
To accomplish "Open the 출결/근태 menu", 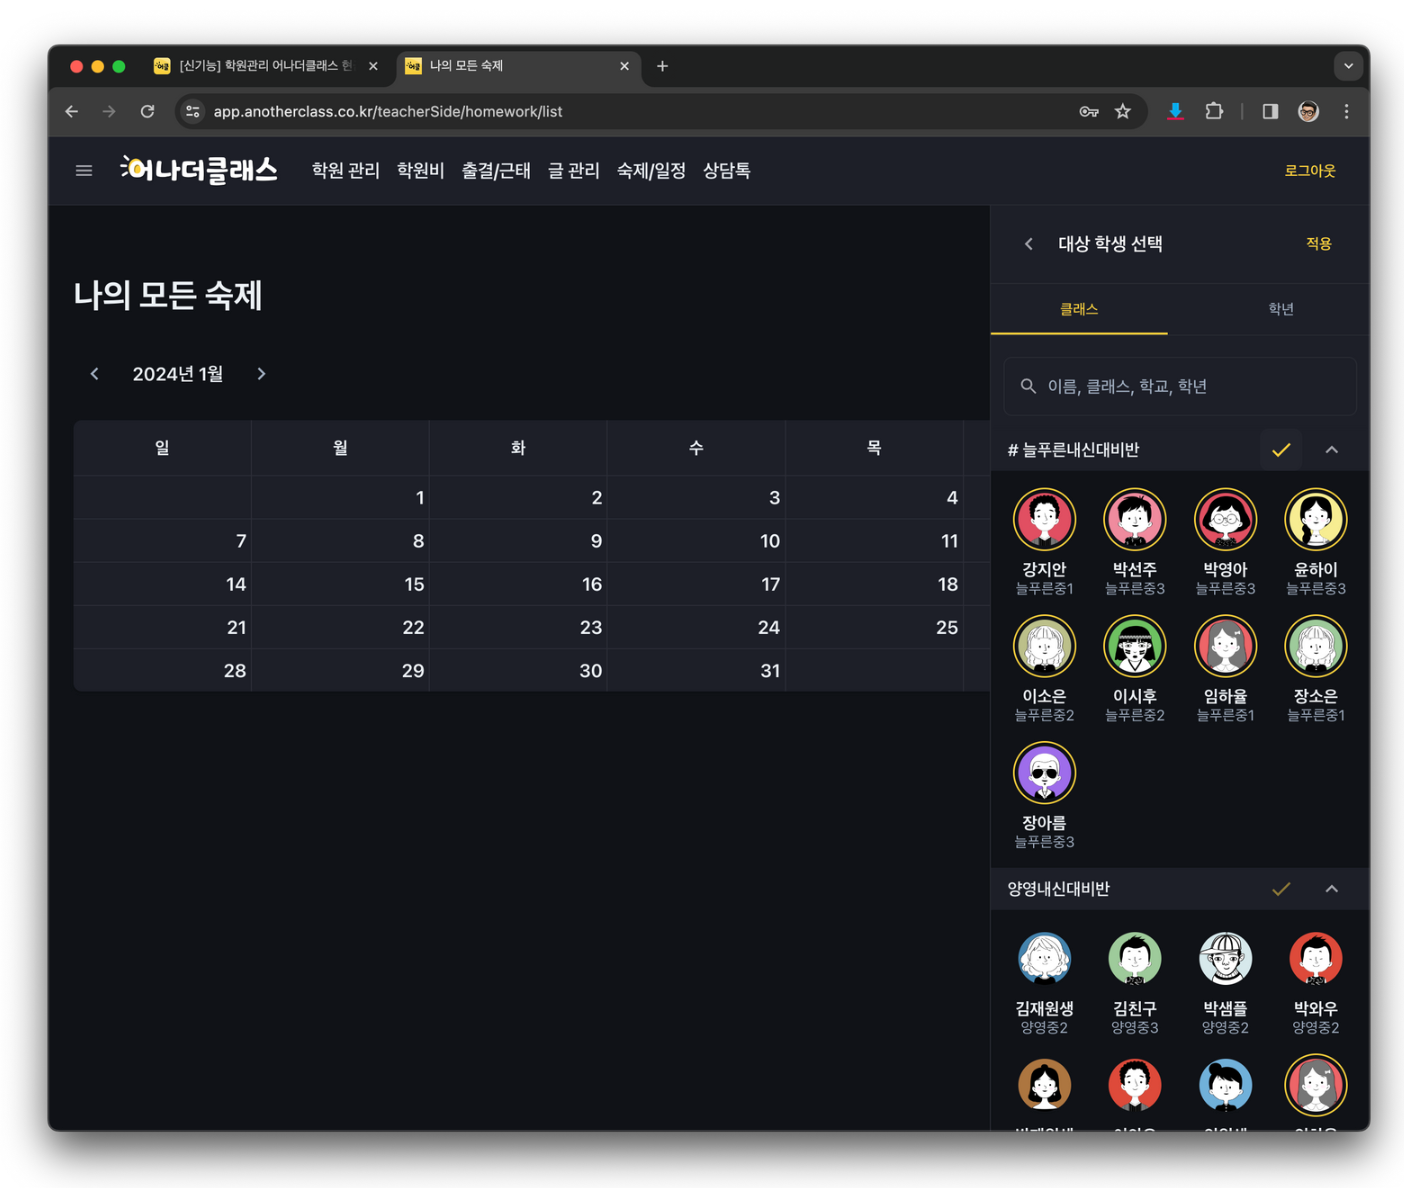I will click(496, 171).
